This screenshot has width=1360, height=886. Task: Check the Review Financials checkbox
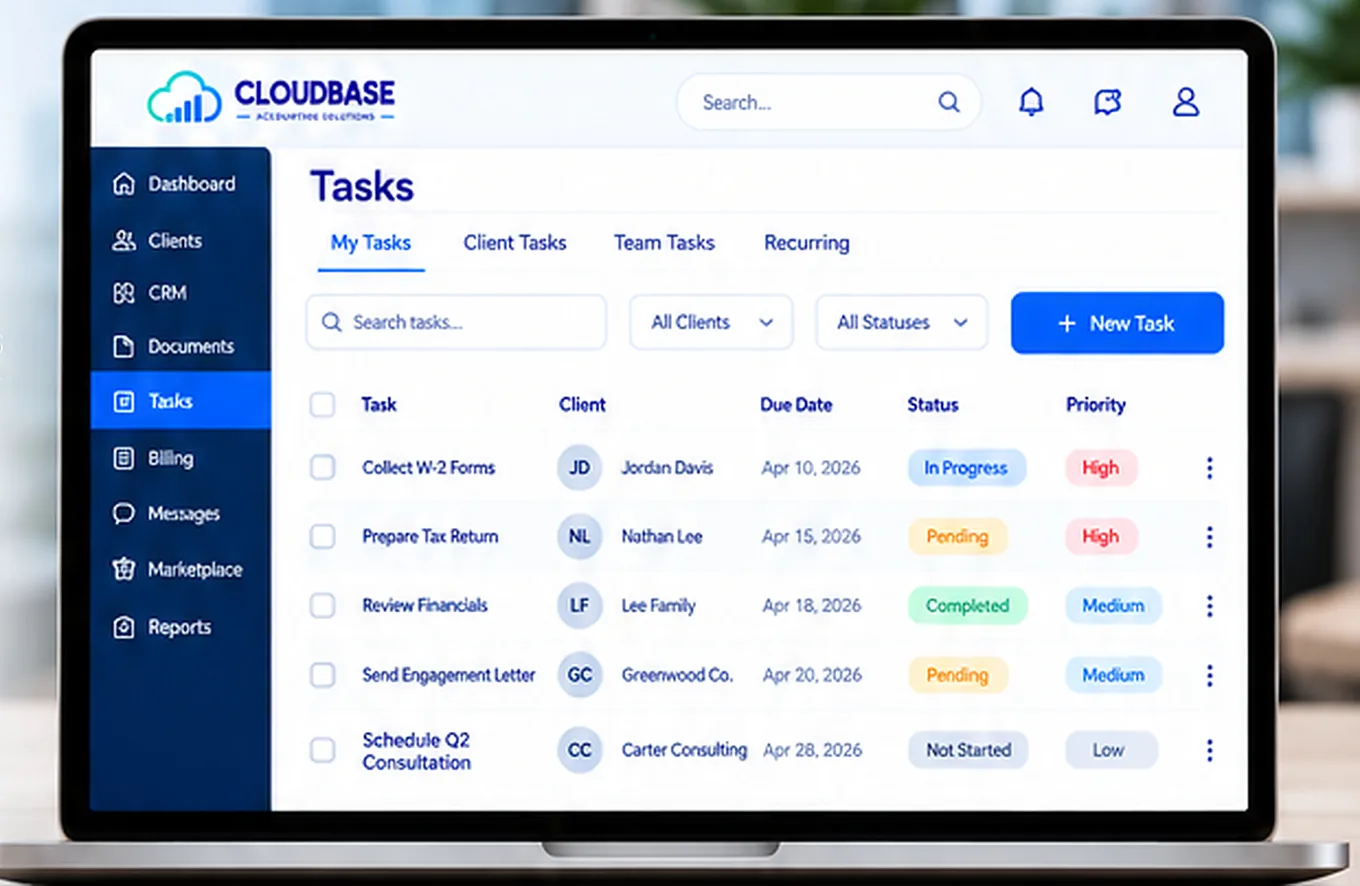322,605
